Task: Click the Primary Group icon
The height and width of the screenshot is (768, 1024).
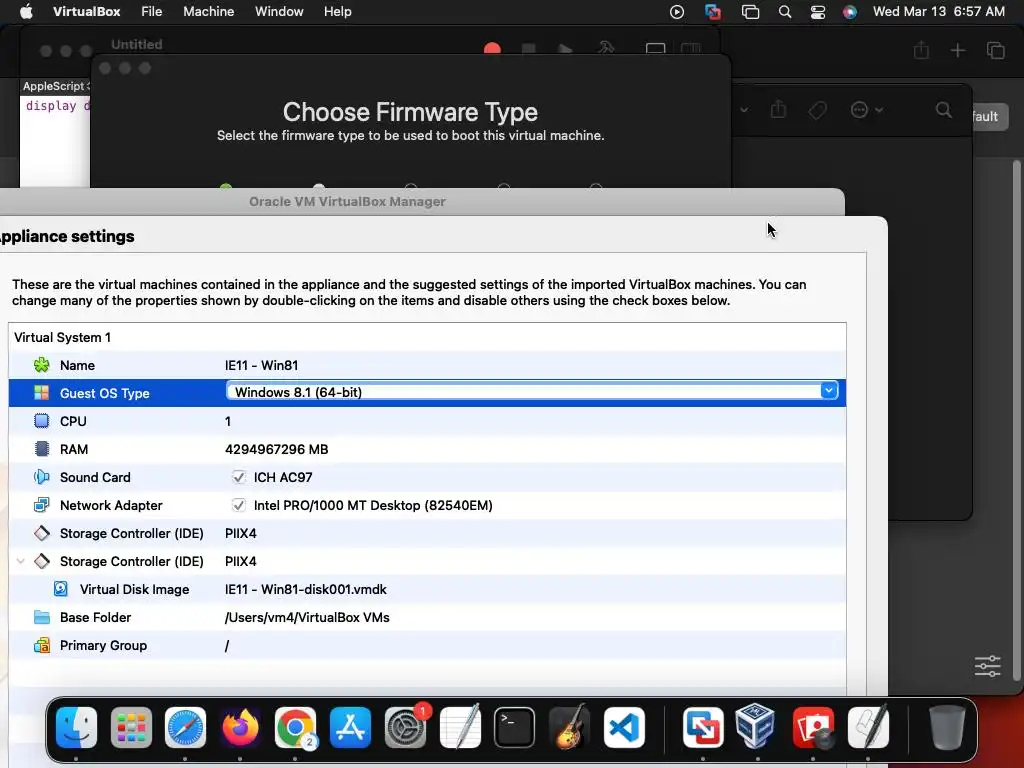Action: 42,645
